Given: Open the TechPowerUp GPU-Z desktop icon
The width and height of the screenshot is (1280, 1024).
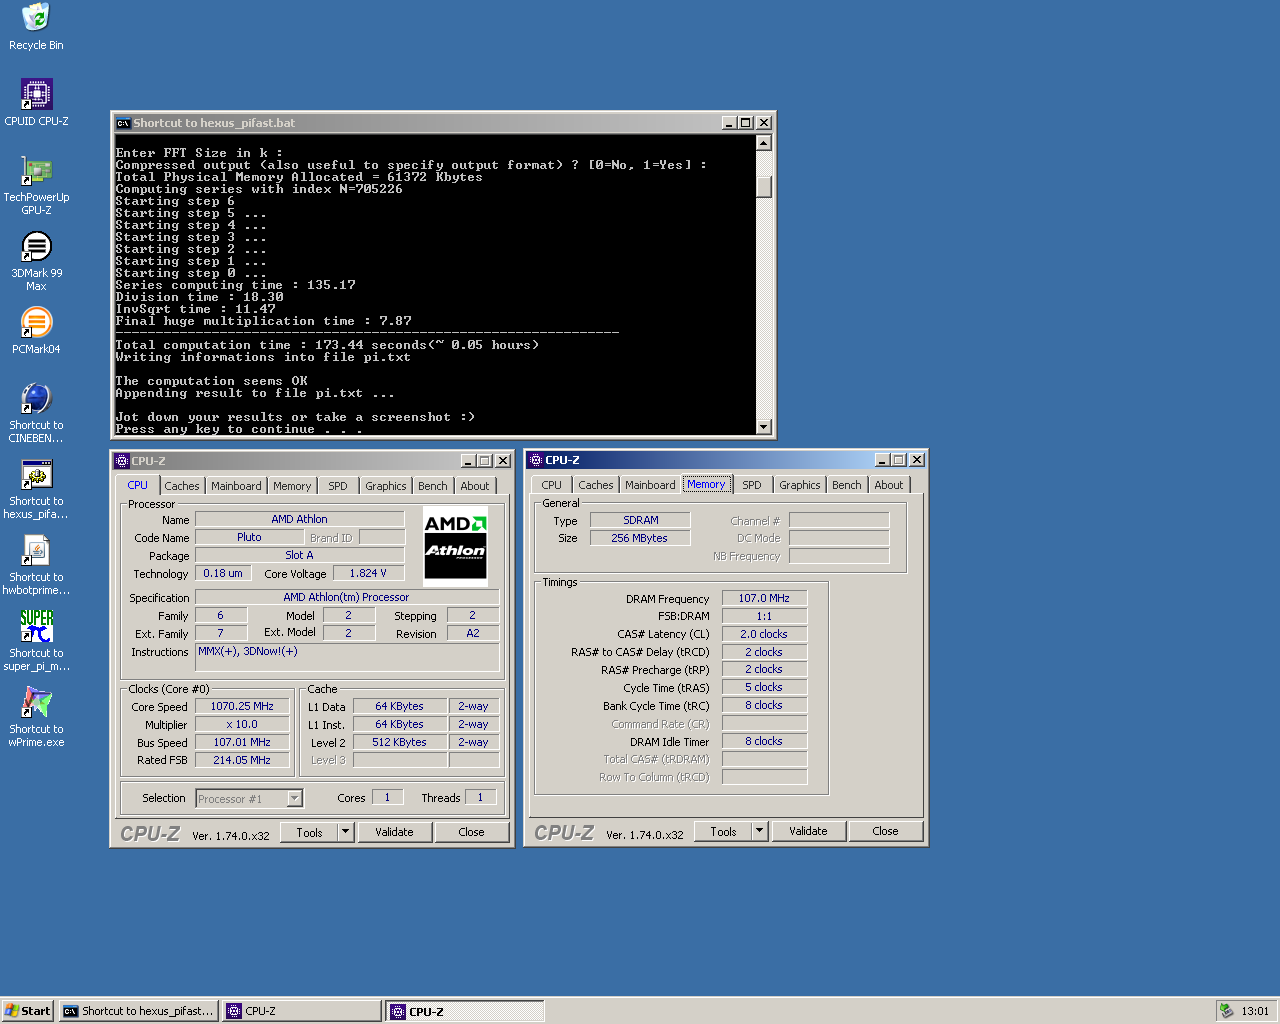Looking at the screenshot, I should coord(36,185).
